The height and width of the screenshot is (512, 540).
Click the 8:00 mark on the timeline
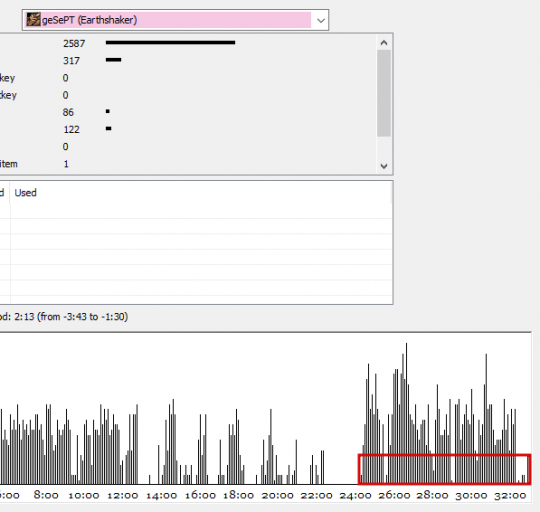[46, 495]
